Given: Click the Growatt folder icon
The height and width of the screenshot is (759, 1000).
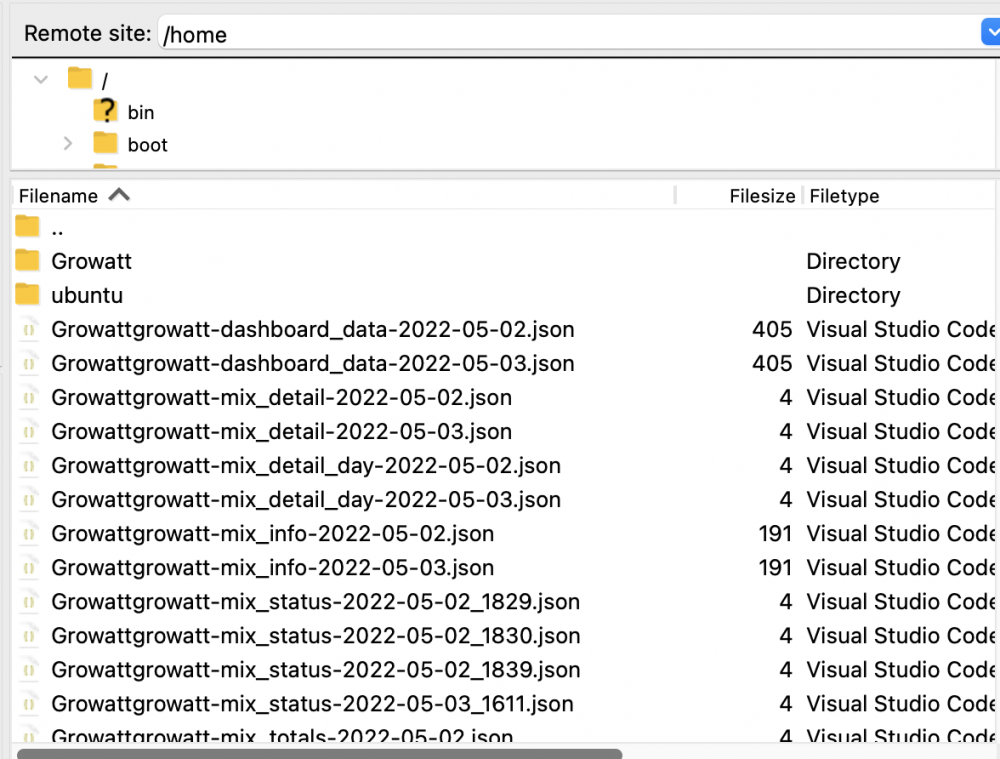Looking at the screenshot, I should [x=28, y=261].
